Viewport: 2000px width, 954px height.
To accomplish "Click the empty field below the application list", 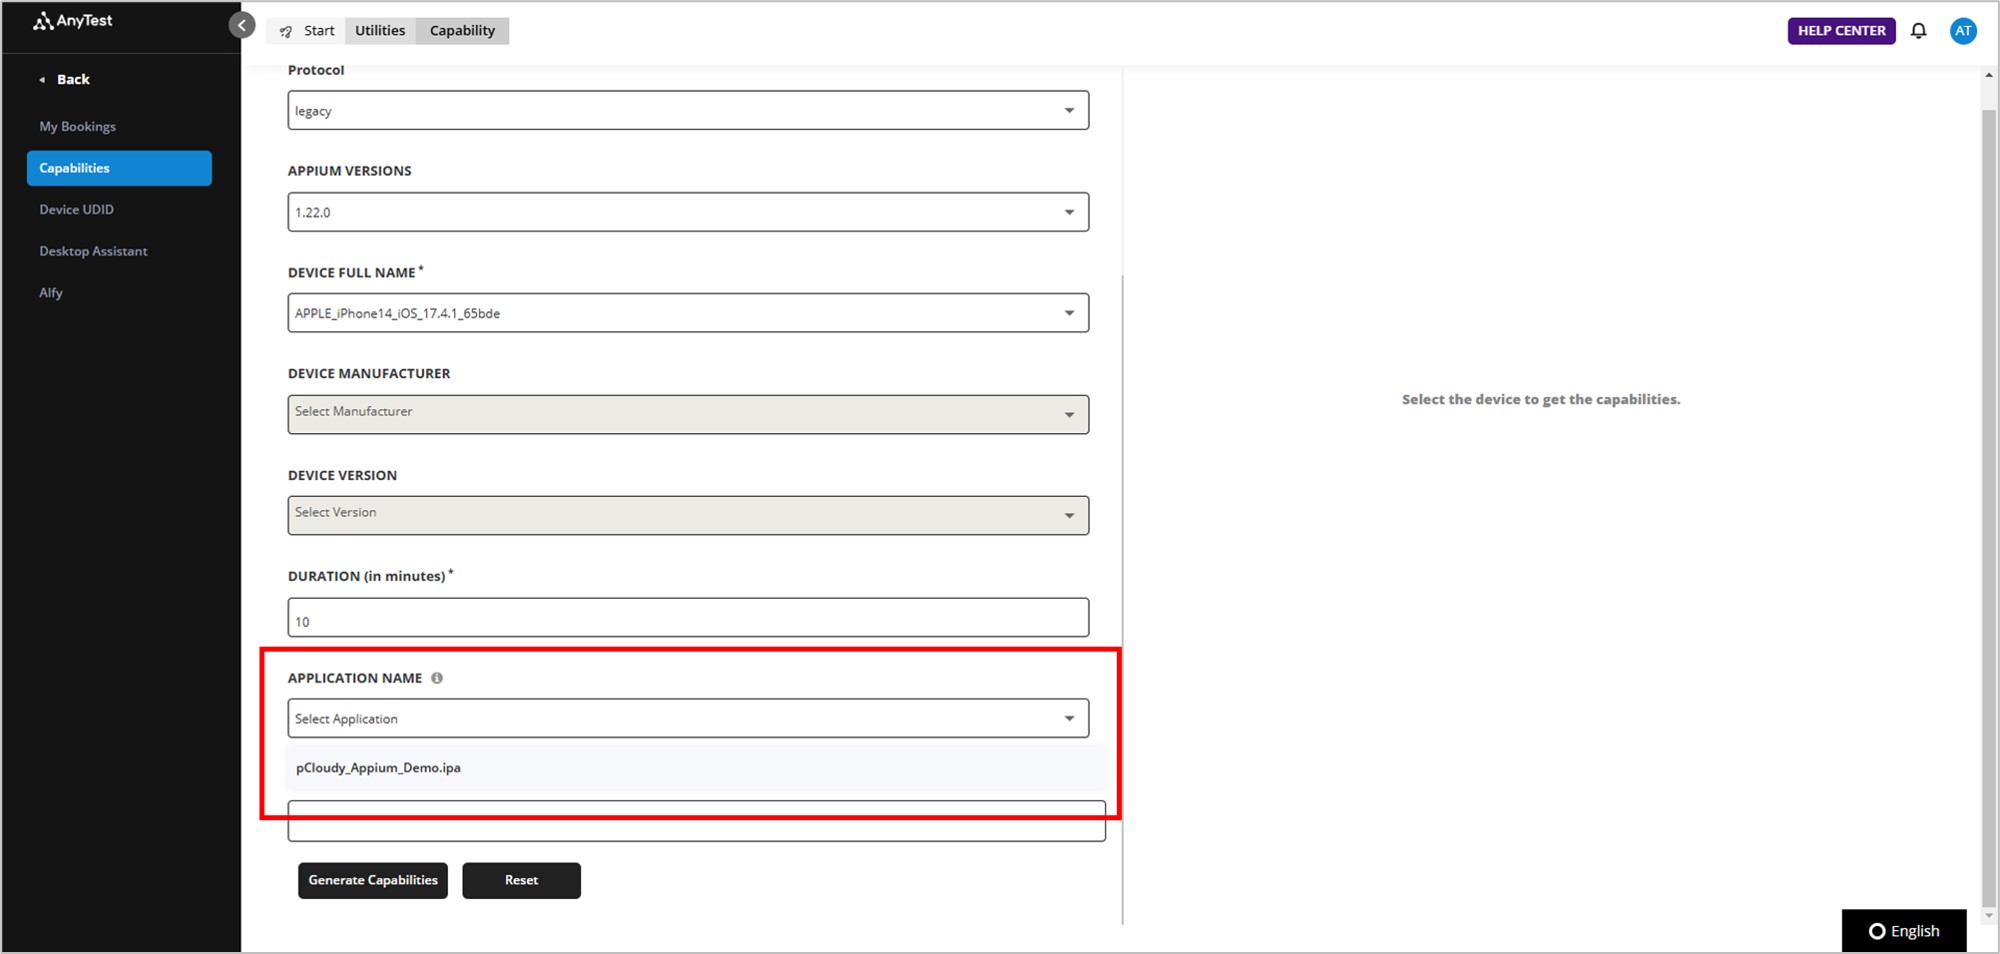I will pos(697,821).
